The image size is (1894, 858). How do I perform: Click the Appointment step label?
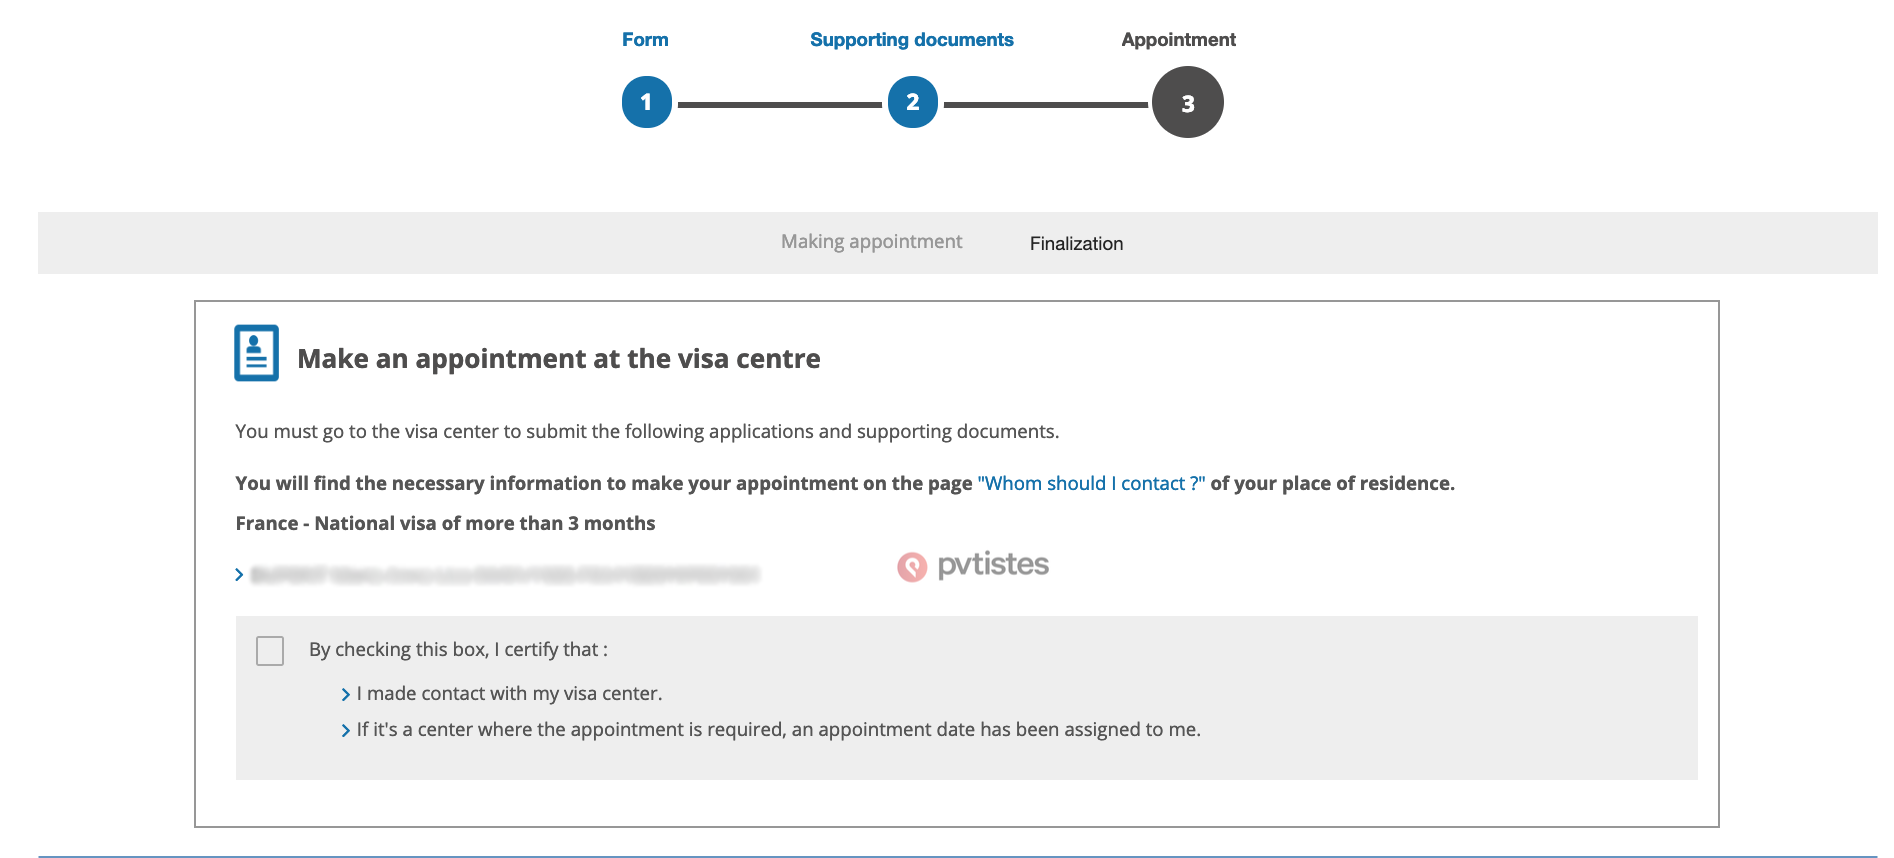tap(1178, 40)
